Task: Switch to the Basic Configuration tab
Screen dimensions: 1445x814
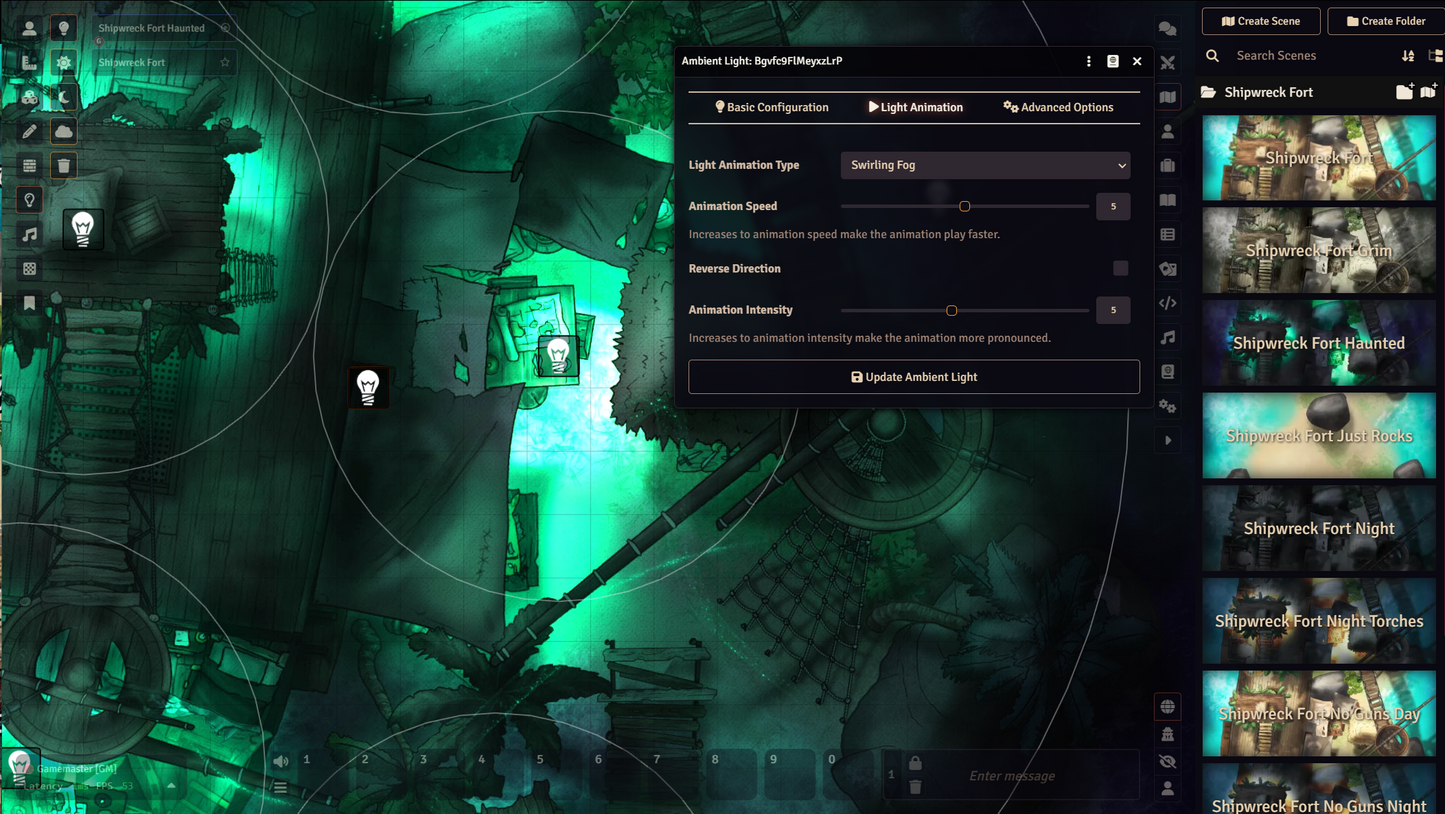Action: [x=771, y=107]
